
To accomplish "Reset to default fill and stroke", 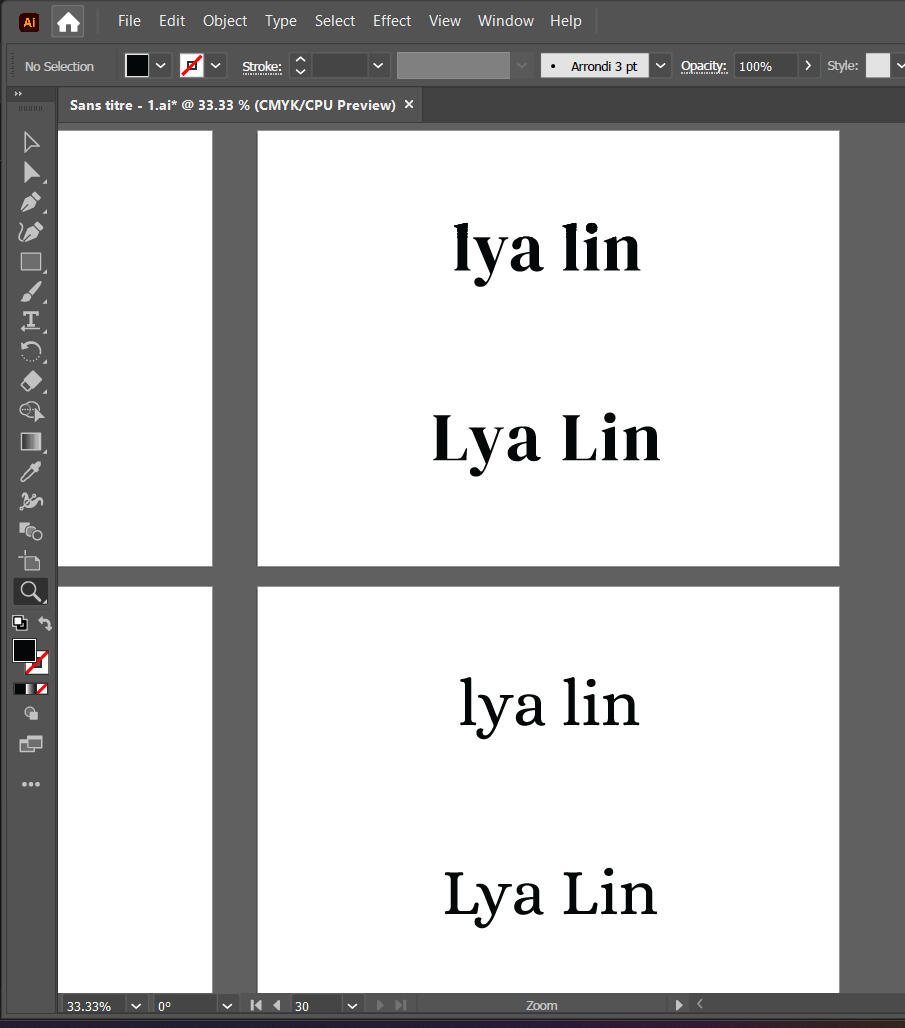I will click(19, 623).
